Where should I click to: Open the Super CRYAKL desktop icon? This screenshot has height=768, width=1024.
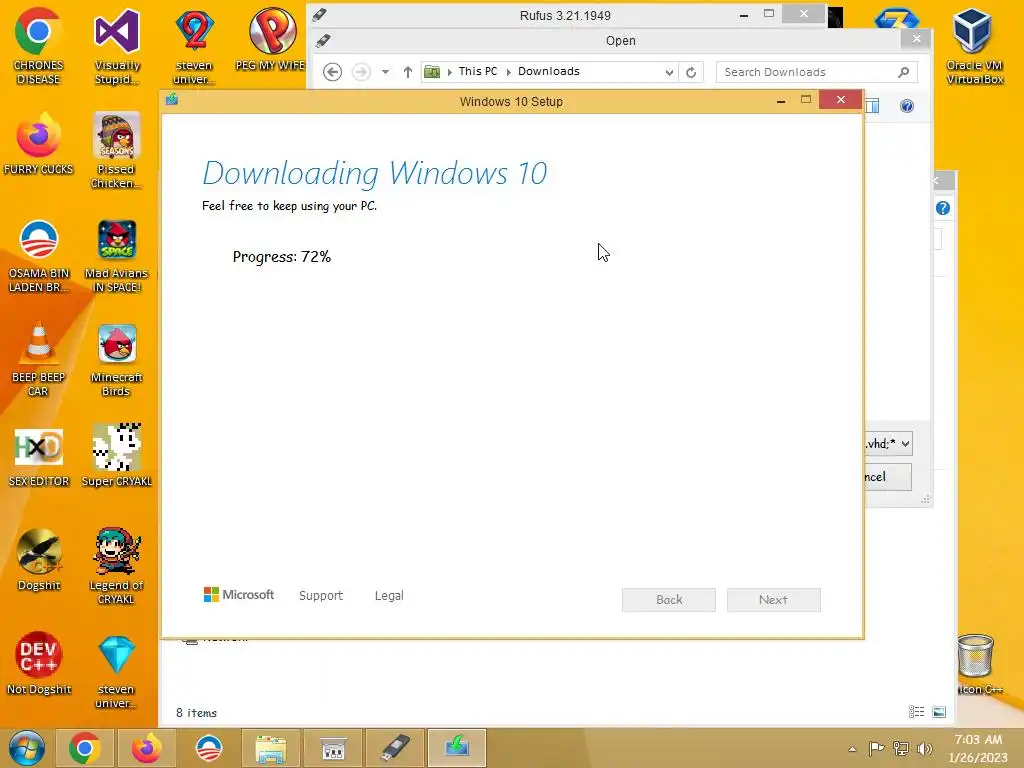(x=117, y=455)
